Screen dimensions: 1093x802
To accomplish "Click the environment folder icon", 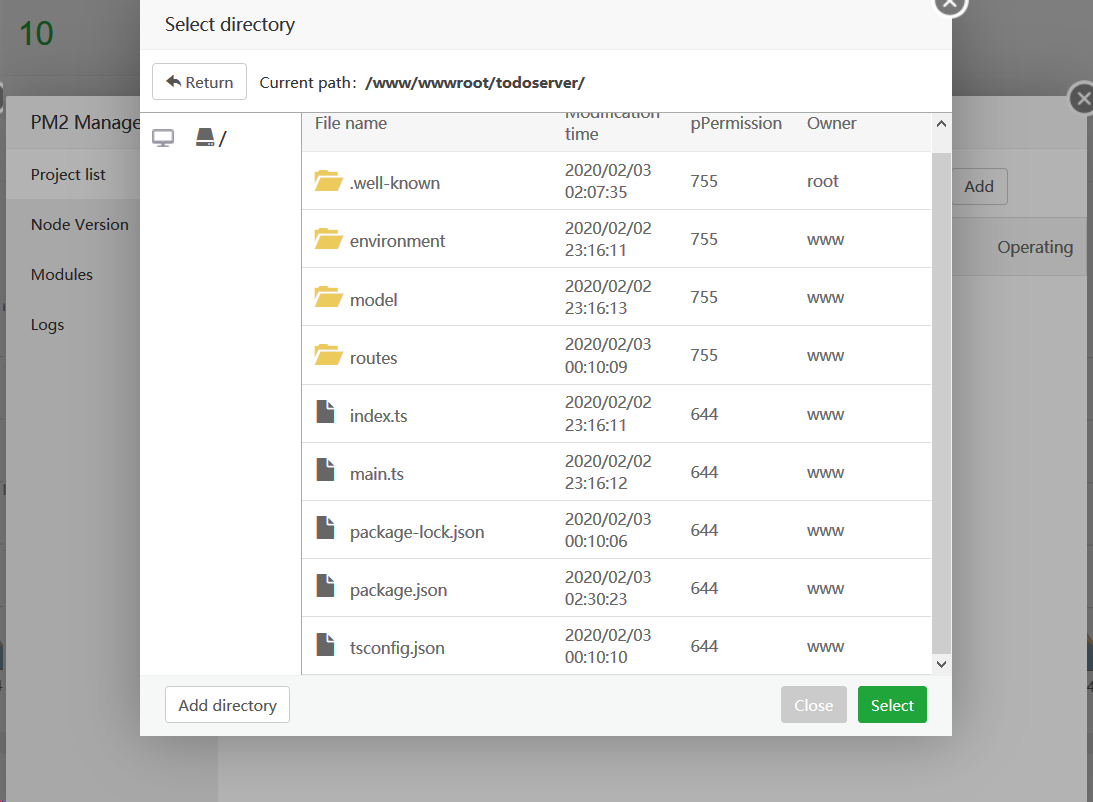I will coord(328,239).
